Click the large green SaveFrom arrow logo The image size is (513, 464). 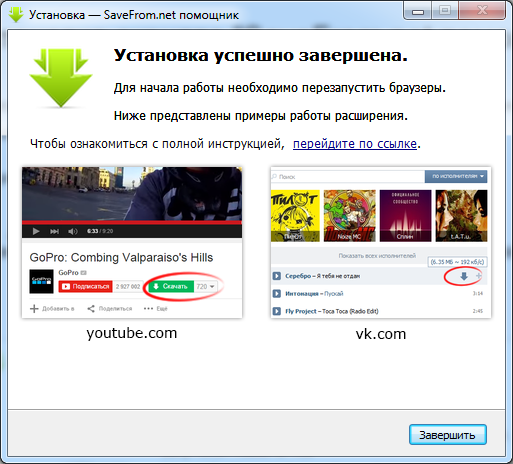pyautogui.click(x=61, y=78)
